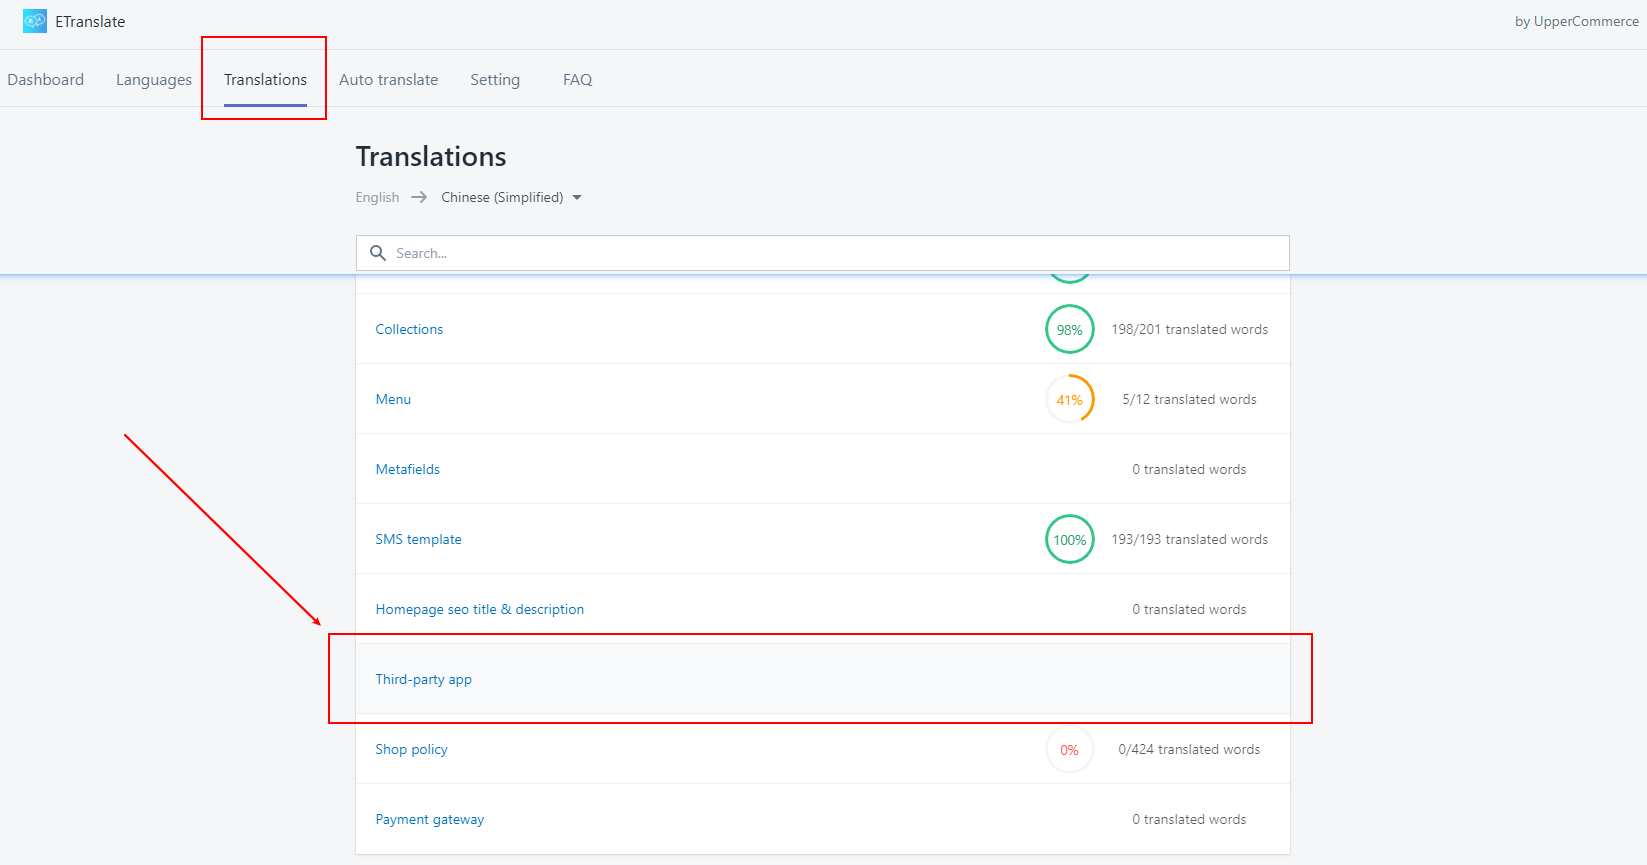
Task: Open the Metafields translation link
Action: pyautogui.click(x=407, y=469)
